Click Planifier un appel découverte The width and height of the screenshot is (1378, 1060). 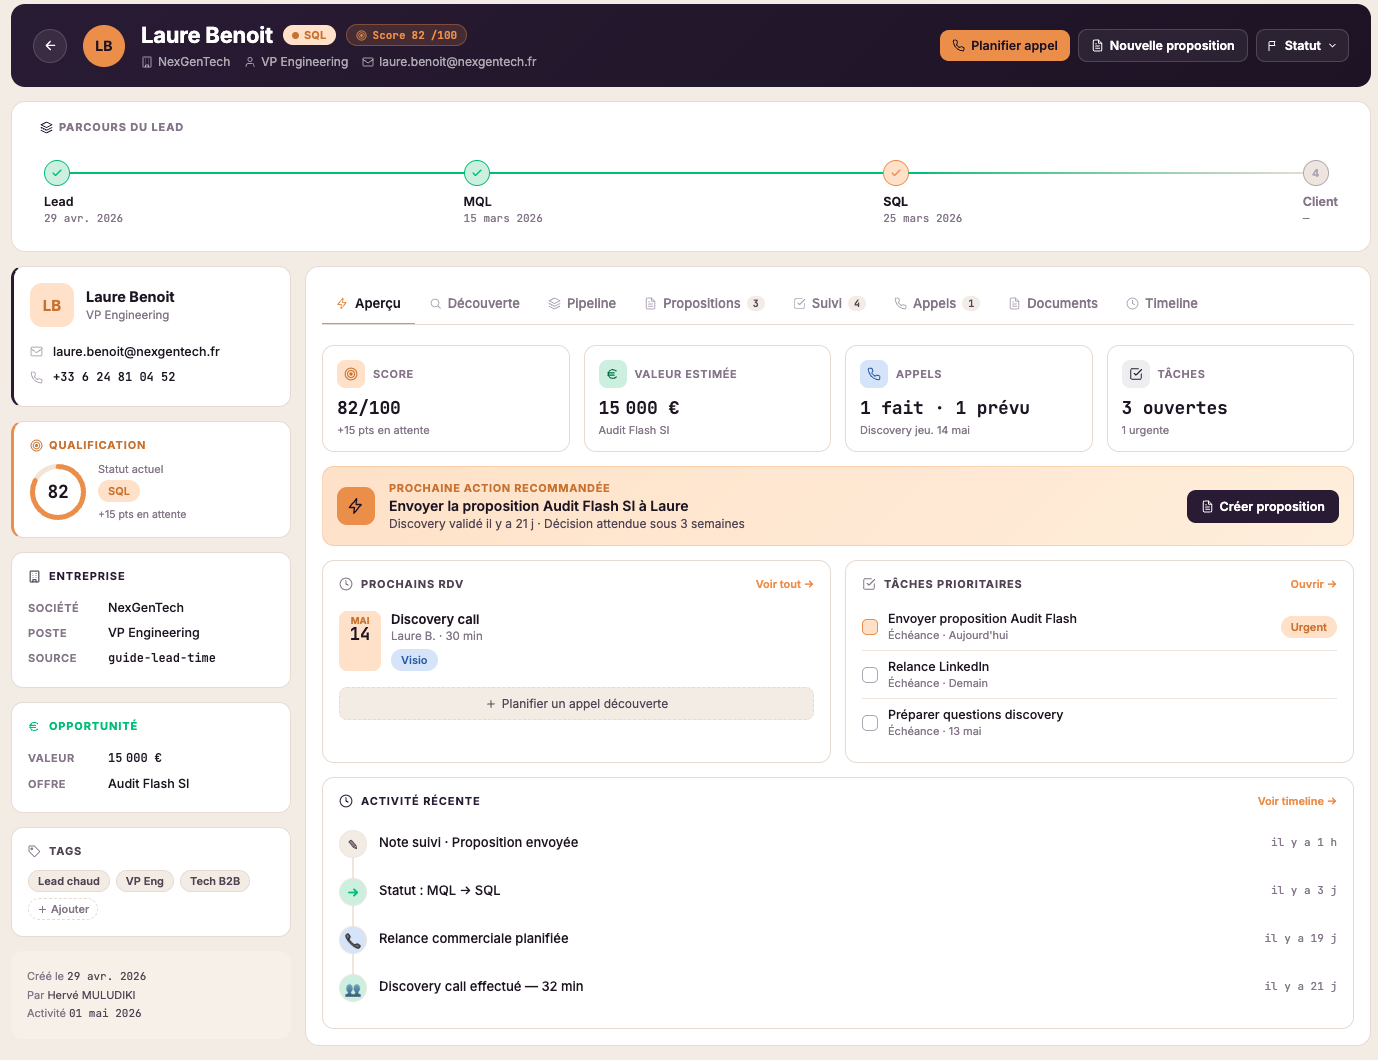point(576,704)
